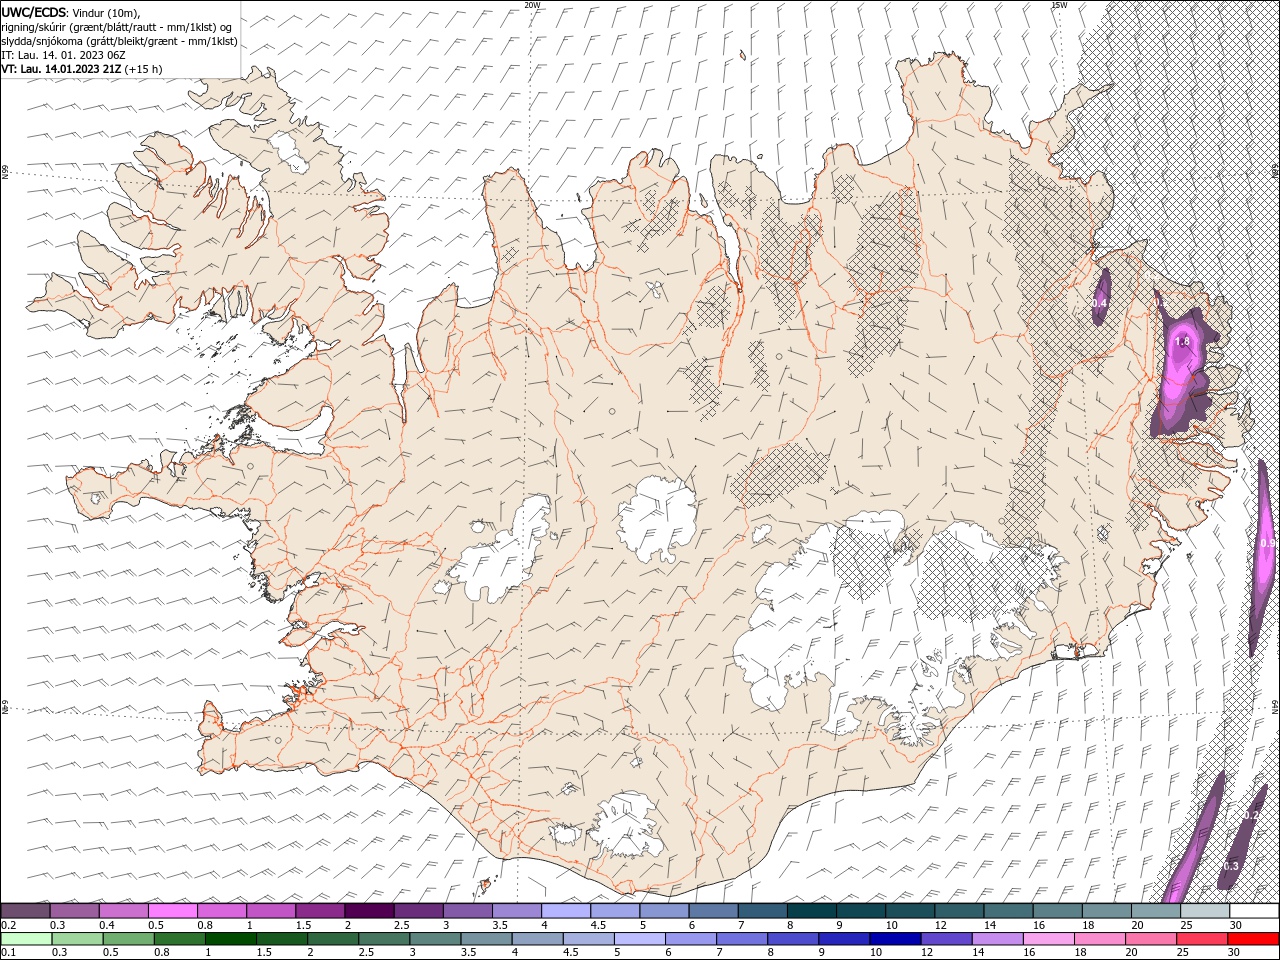The image size is (1280, 960).
Task: Pick the bottom-row swatch labeled 7
Action: click(x=741, y=939)
